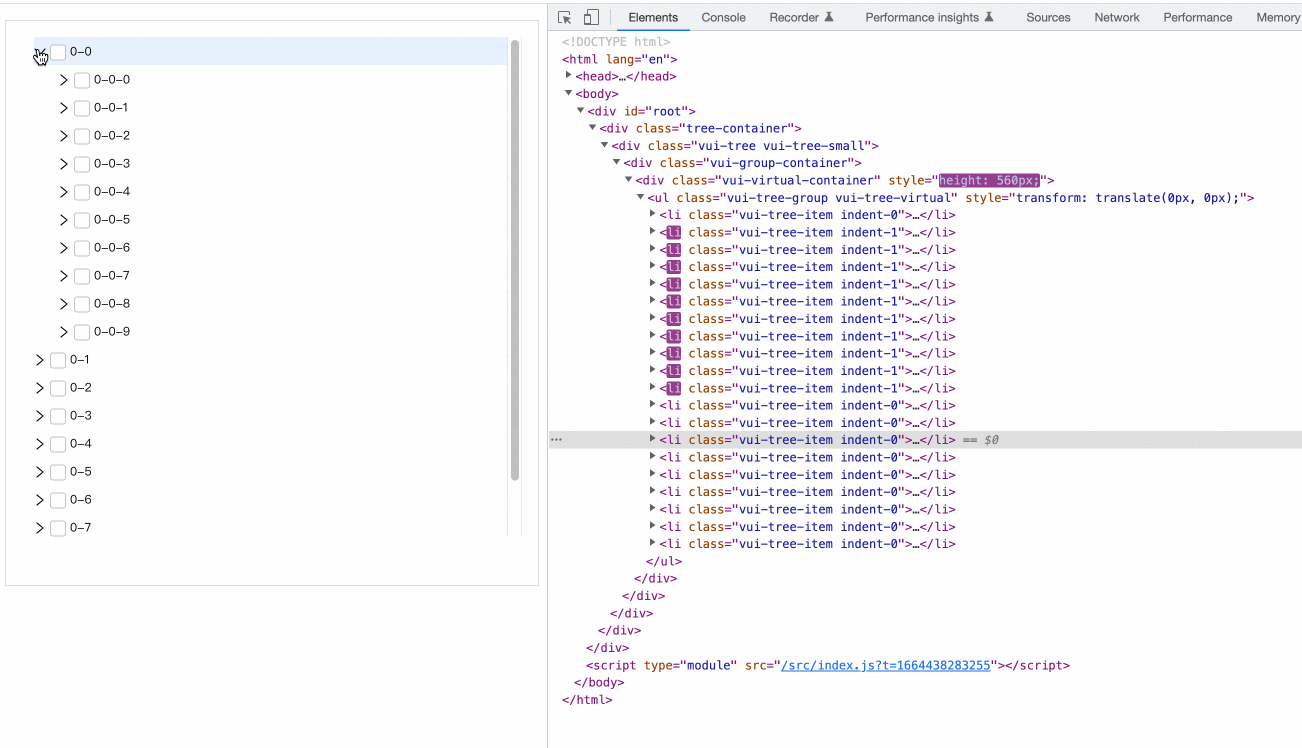Expand the last li indent-0 node
1302x748 pixels.
coord(653,544)
